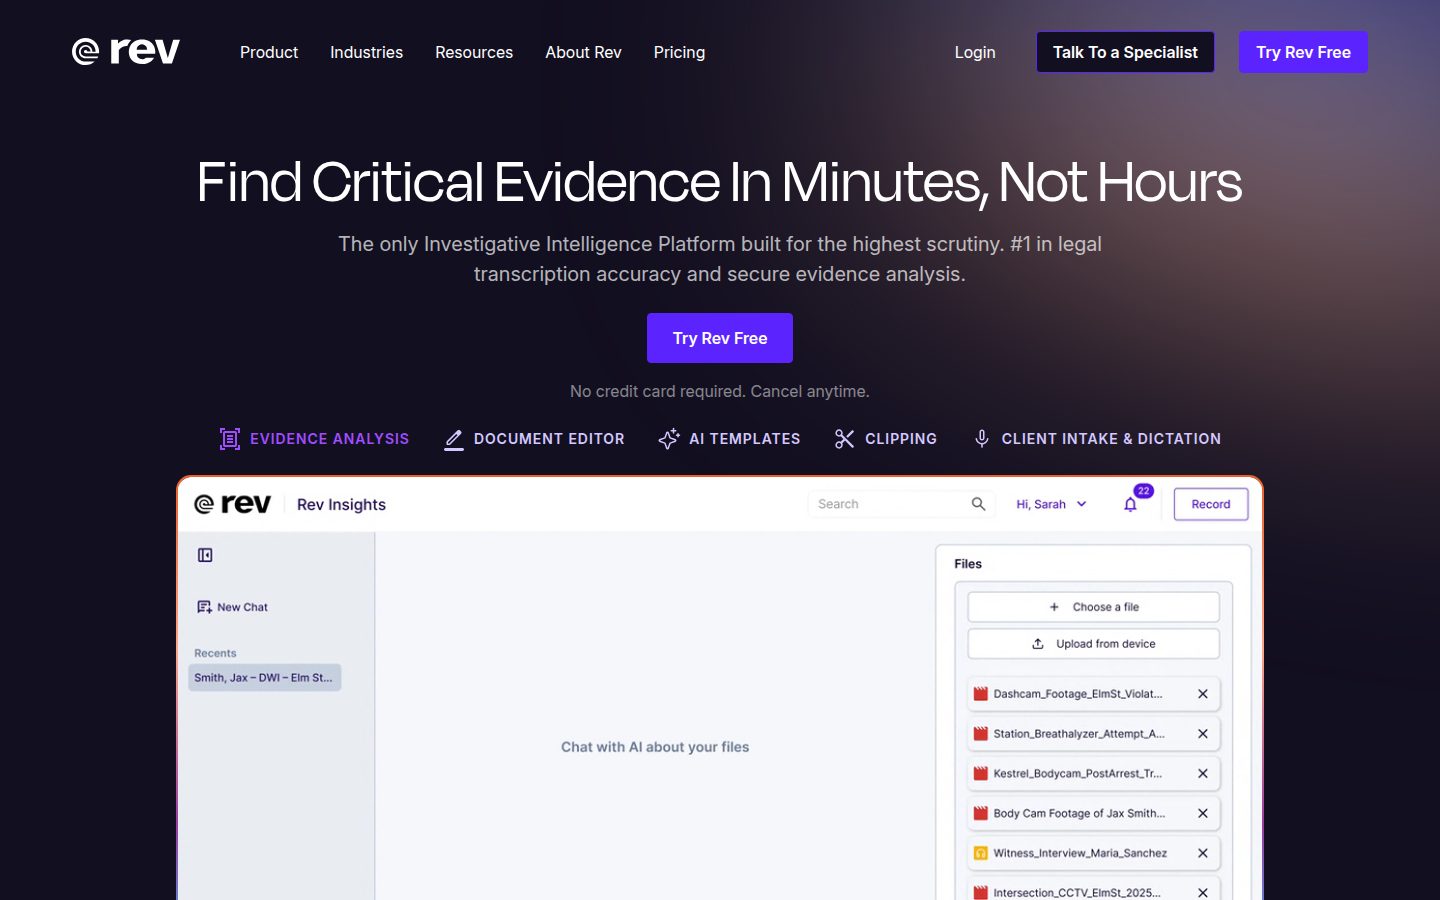Click the video icon of Dashcam_Footage file
This screenshot has width=1440, height=900.
pyautogui.click(x=981, y=694)
